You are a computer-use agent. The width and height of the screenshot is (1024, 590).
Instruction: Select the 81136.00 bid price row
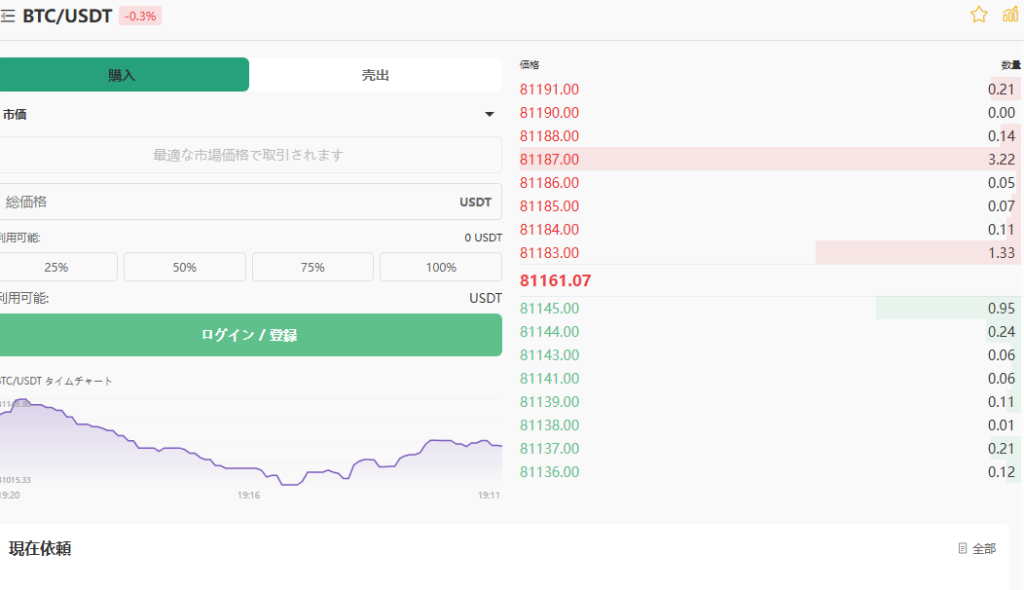(769, 472)
